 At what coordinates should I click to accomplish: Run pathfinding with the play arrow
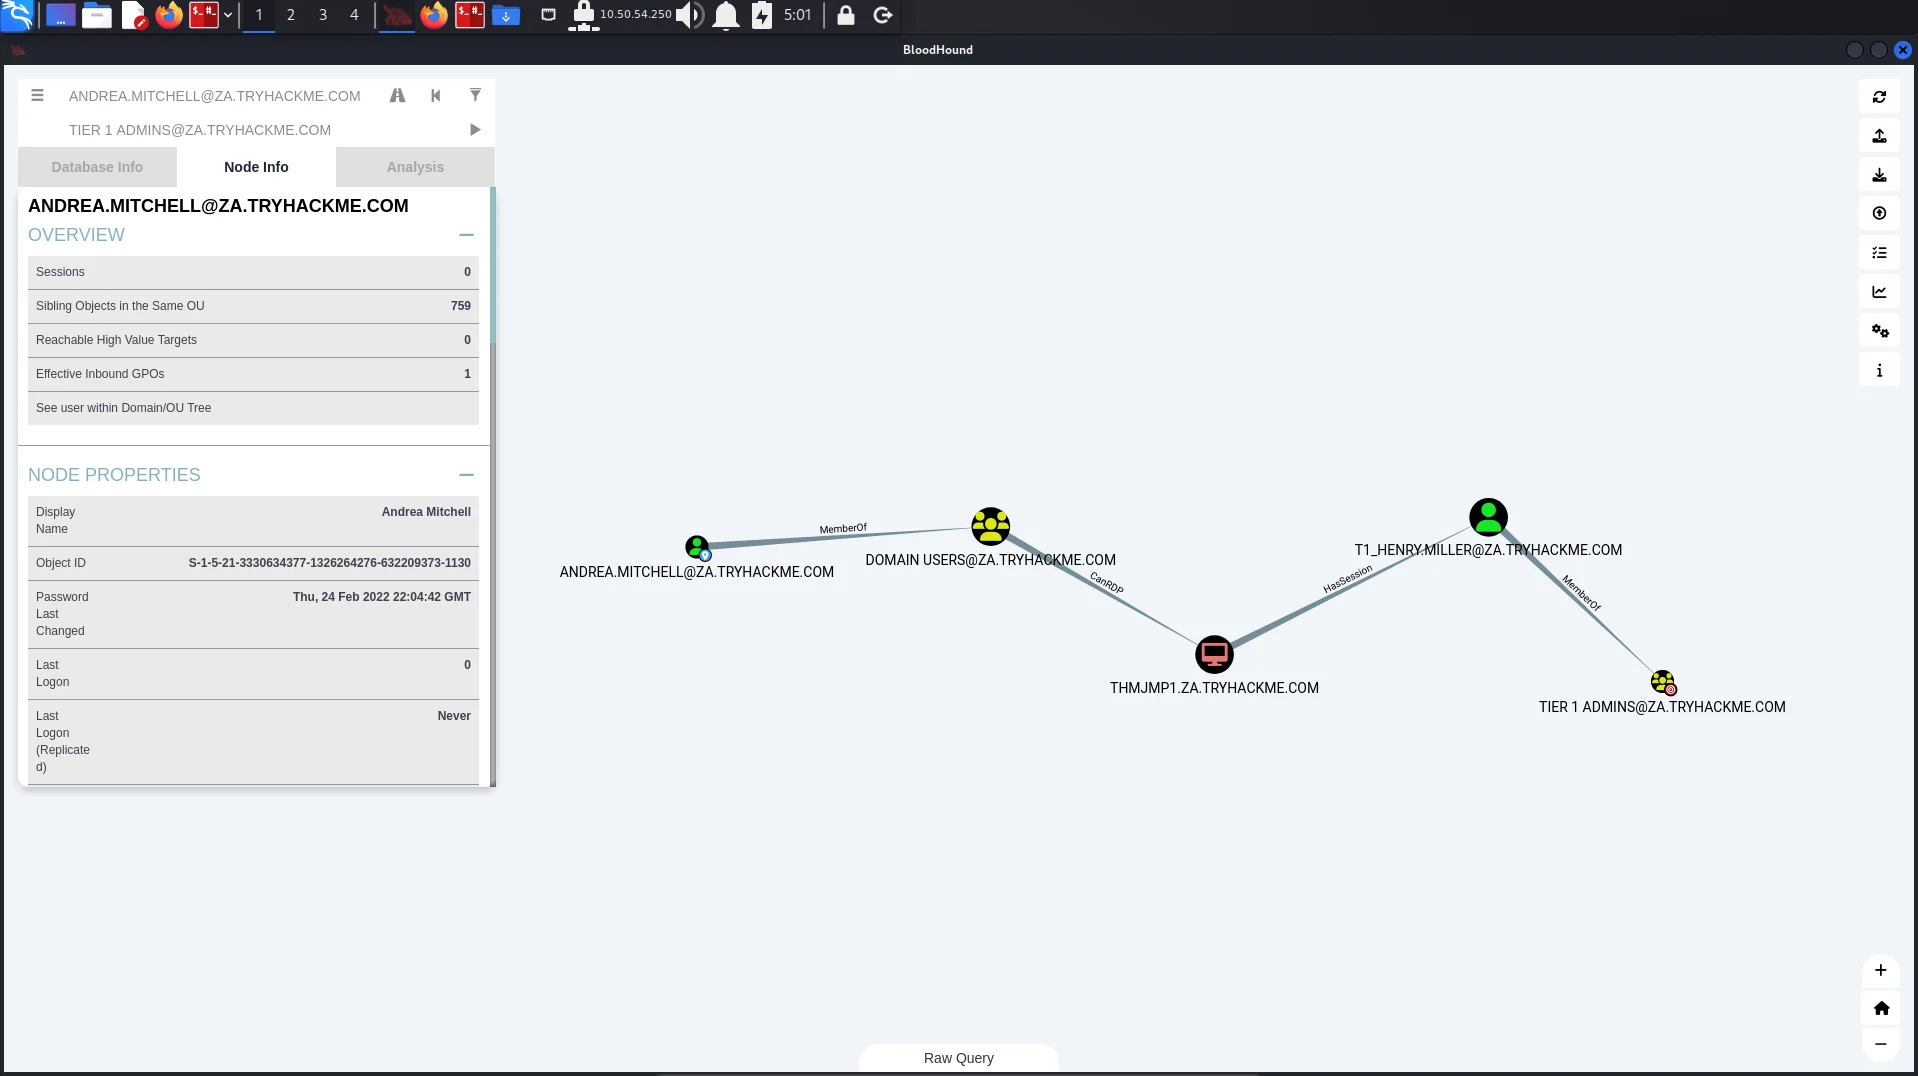(x=475, y=130)
